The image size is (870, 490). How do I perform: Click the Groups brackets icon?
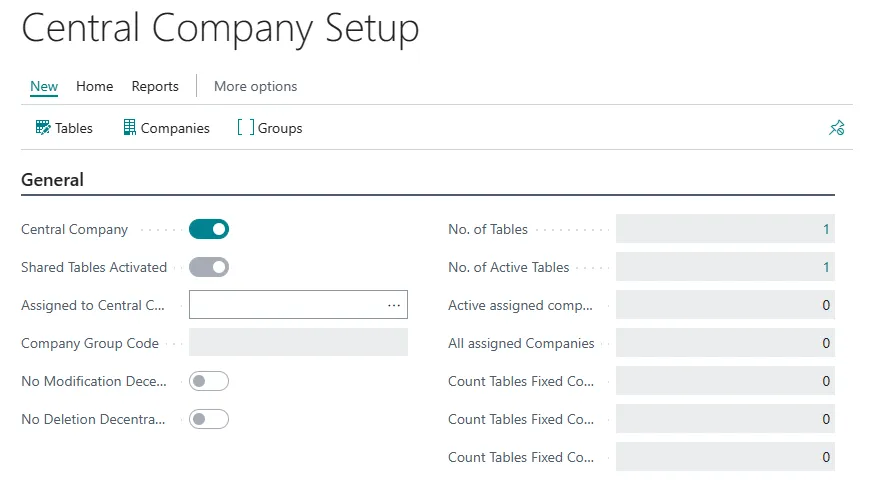tap(245, 128)
